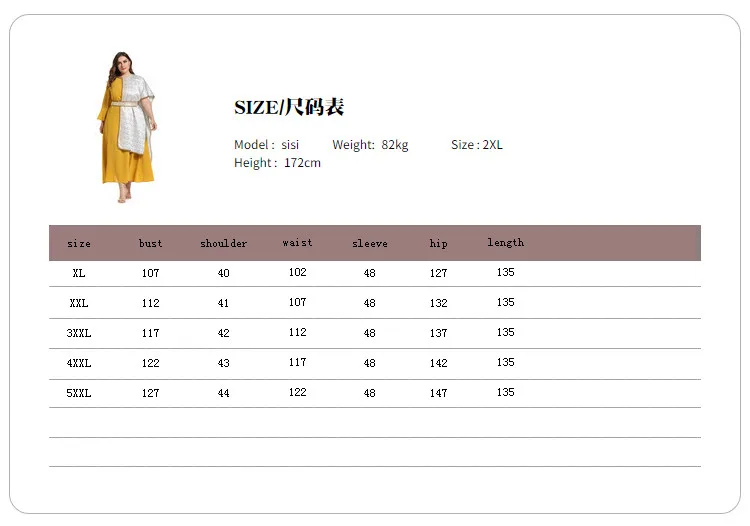
Task: Click bust value 107 in XL row
Action: point(151,273)
